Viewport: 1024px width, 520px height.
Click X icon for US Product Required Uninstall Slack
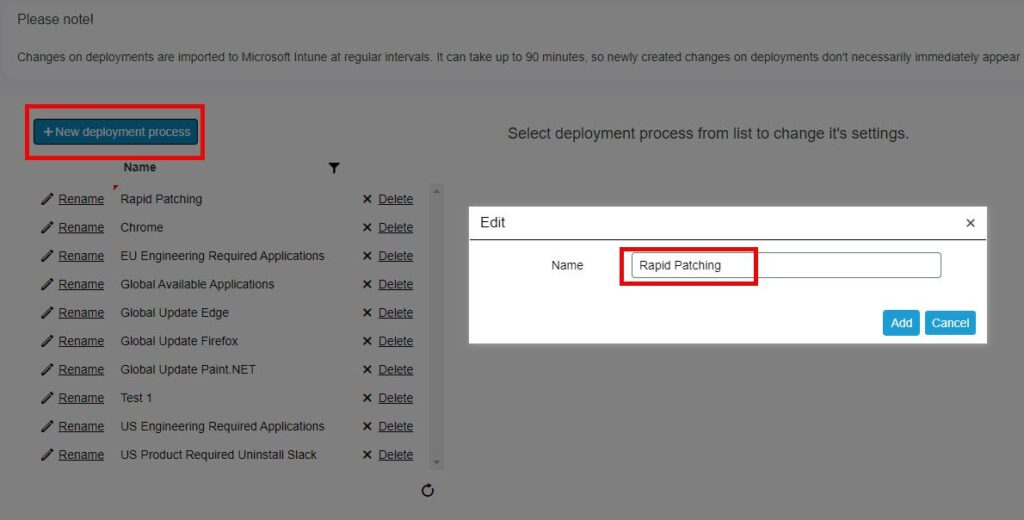click(x=367, y=455)
